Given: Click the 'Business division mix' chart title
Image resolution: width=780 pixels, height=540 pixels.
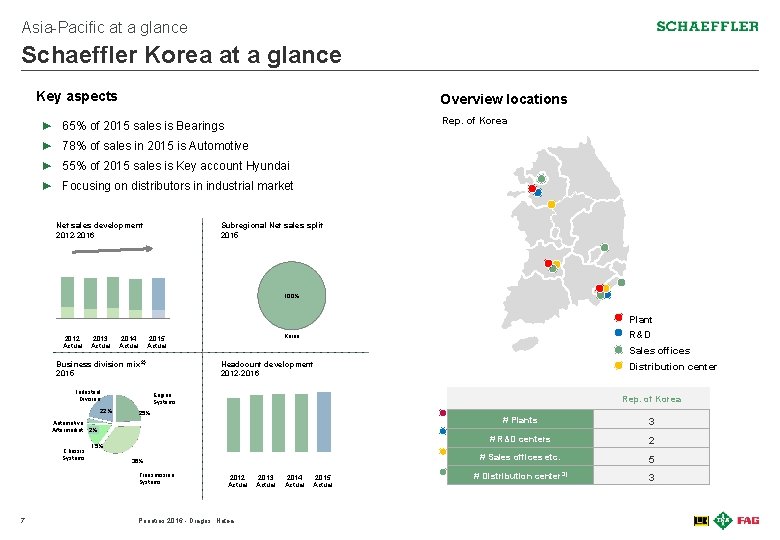Looking at the screenshot, I should coord(101,364).
